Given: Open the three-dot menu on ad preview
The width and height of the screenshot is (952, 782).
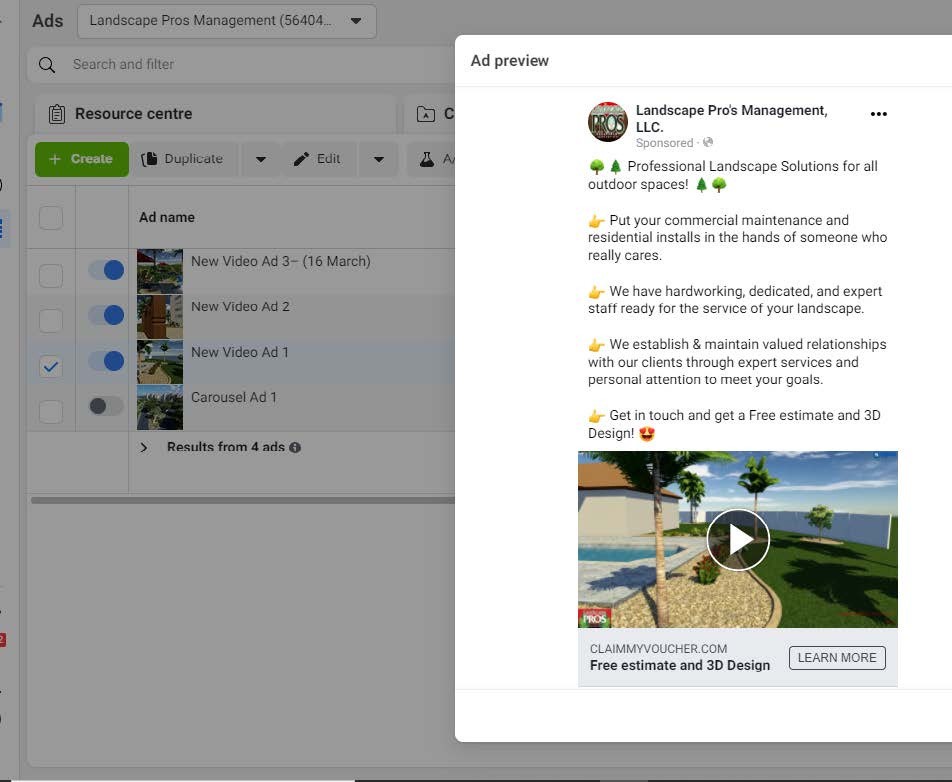Looking at the screenshot, I should (878, 114).
